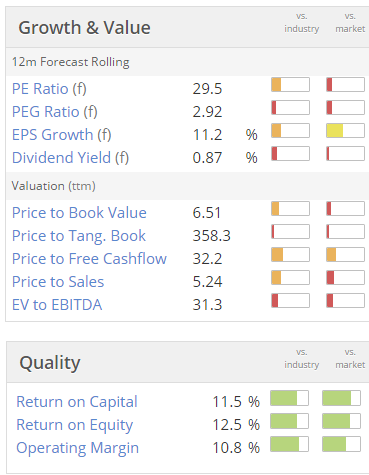Open the EV to EBITDA link
Image resolution: width=369 pixels, height=475 pixels.
[x=57, y=305]
